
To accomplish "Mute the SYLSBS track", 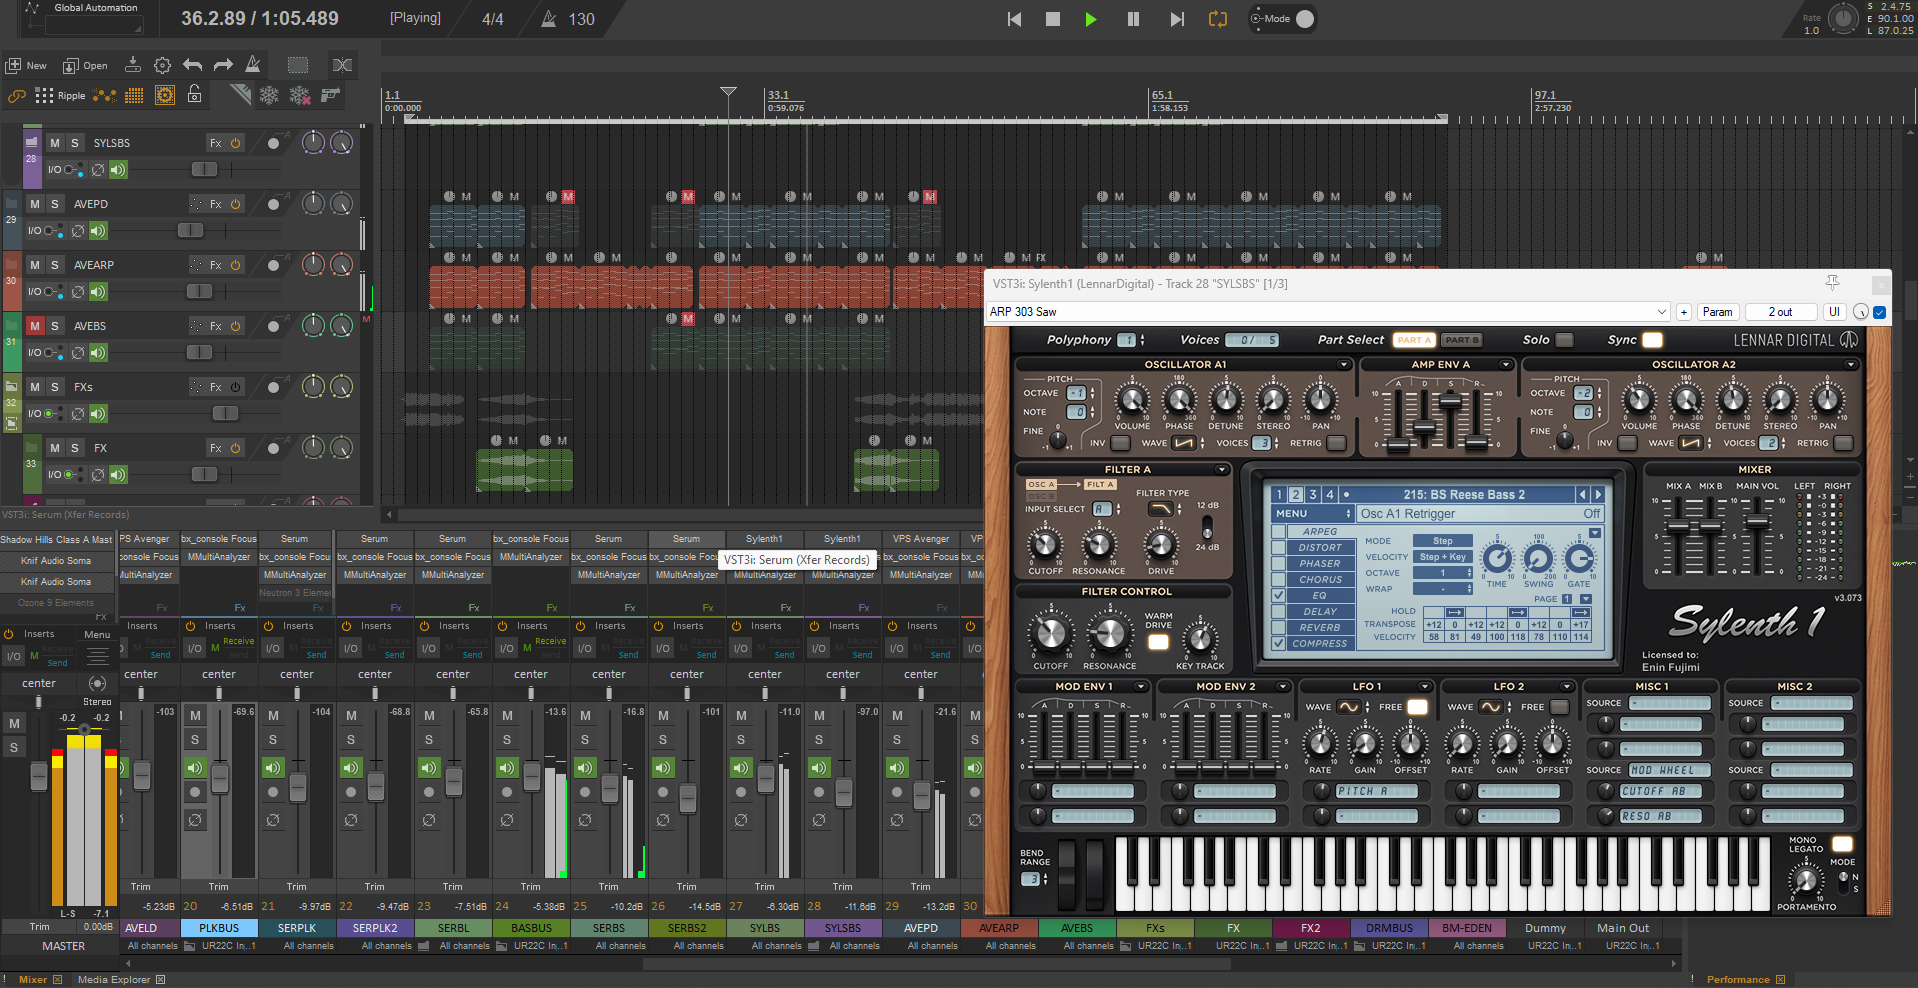I will 55,143.
